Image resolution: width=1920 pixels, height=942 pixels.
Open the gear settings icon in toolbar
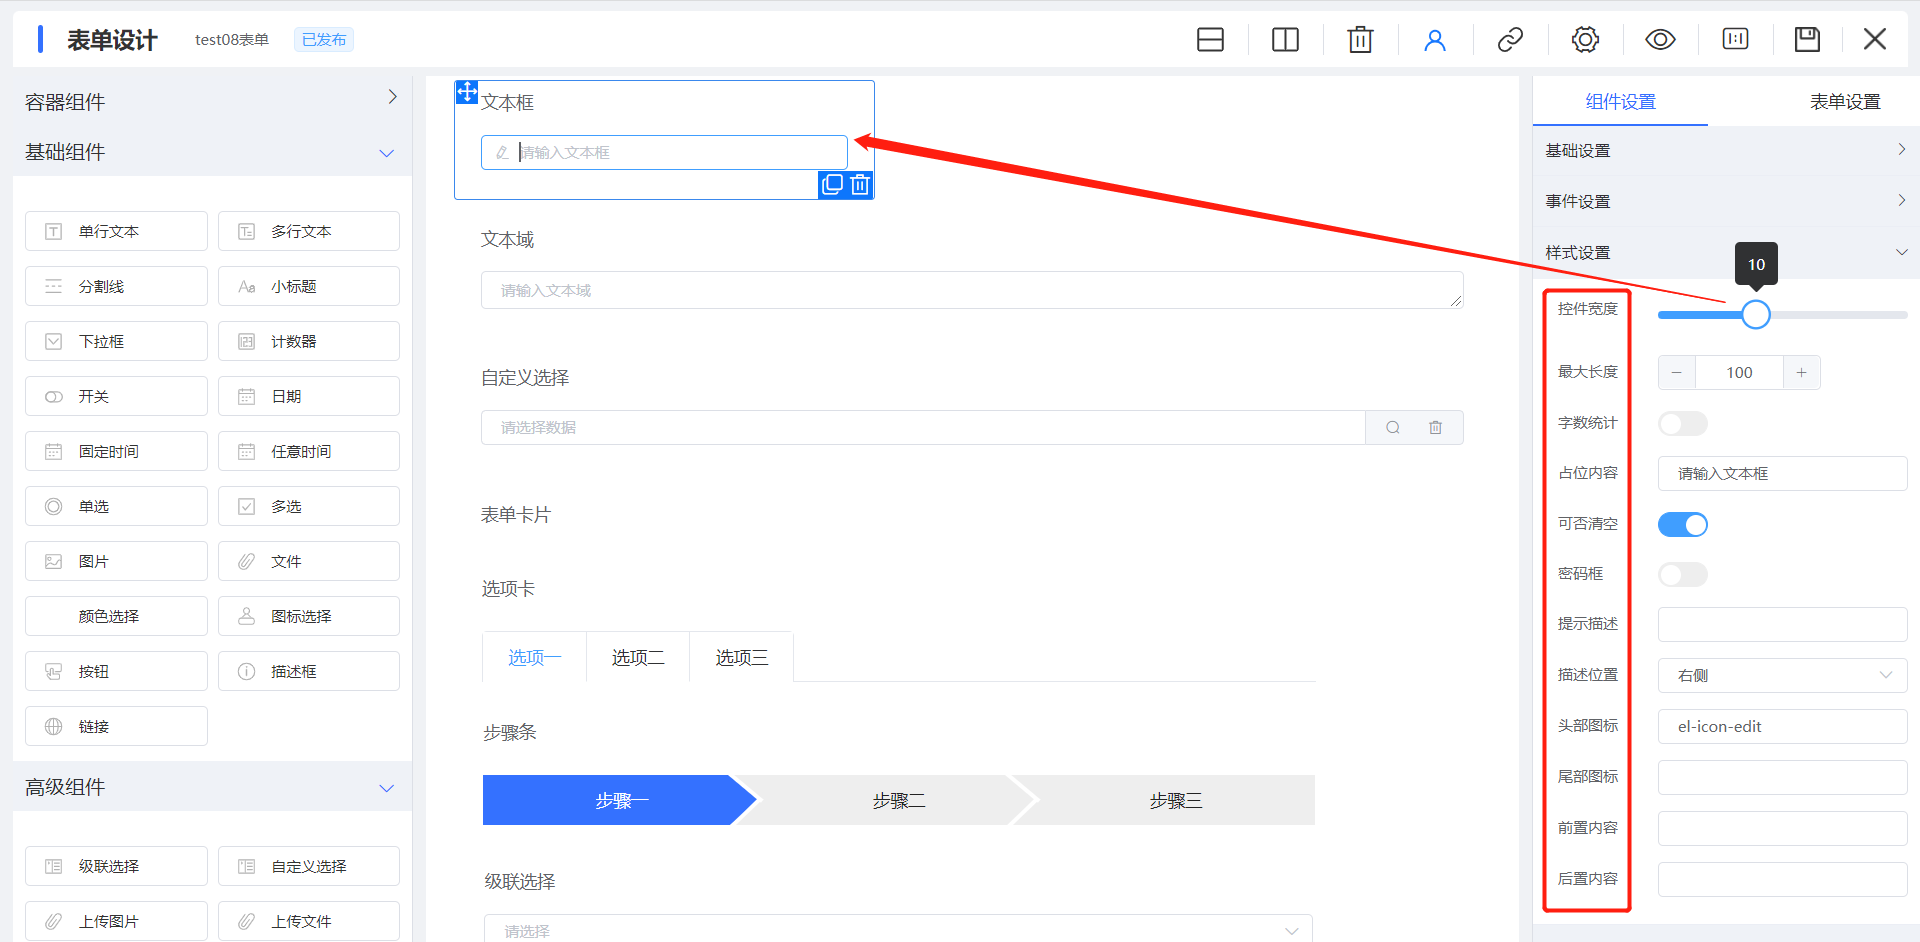(1585, 40)
